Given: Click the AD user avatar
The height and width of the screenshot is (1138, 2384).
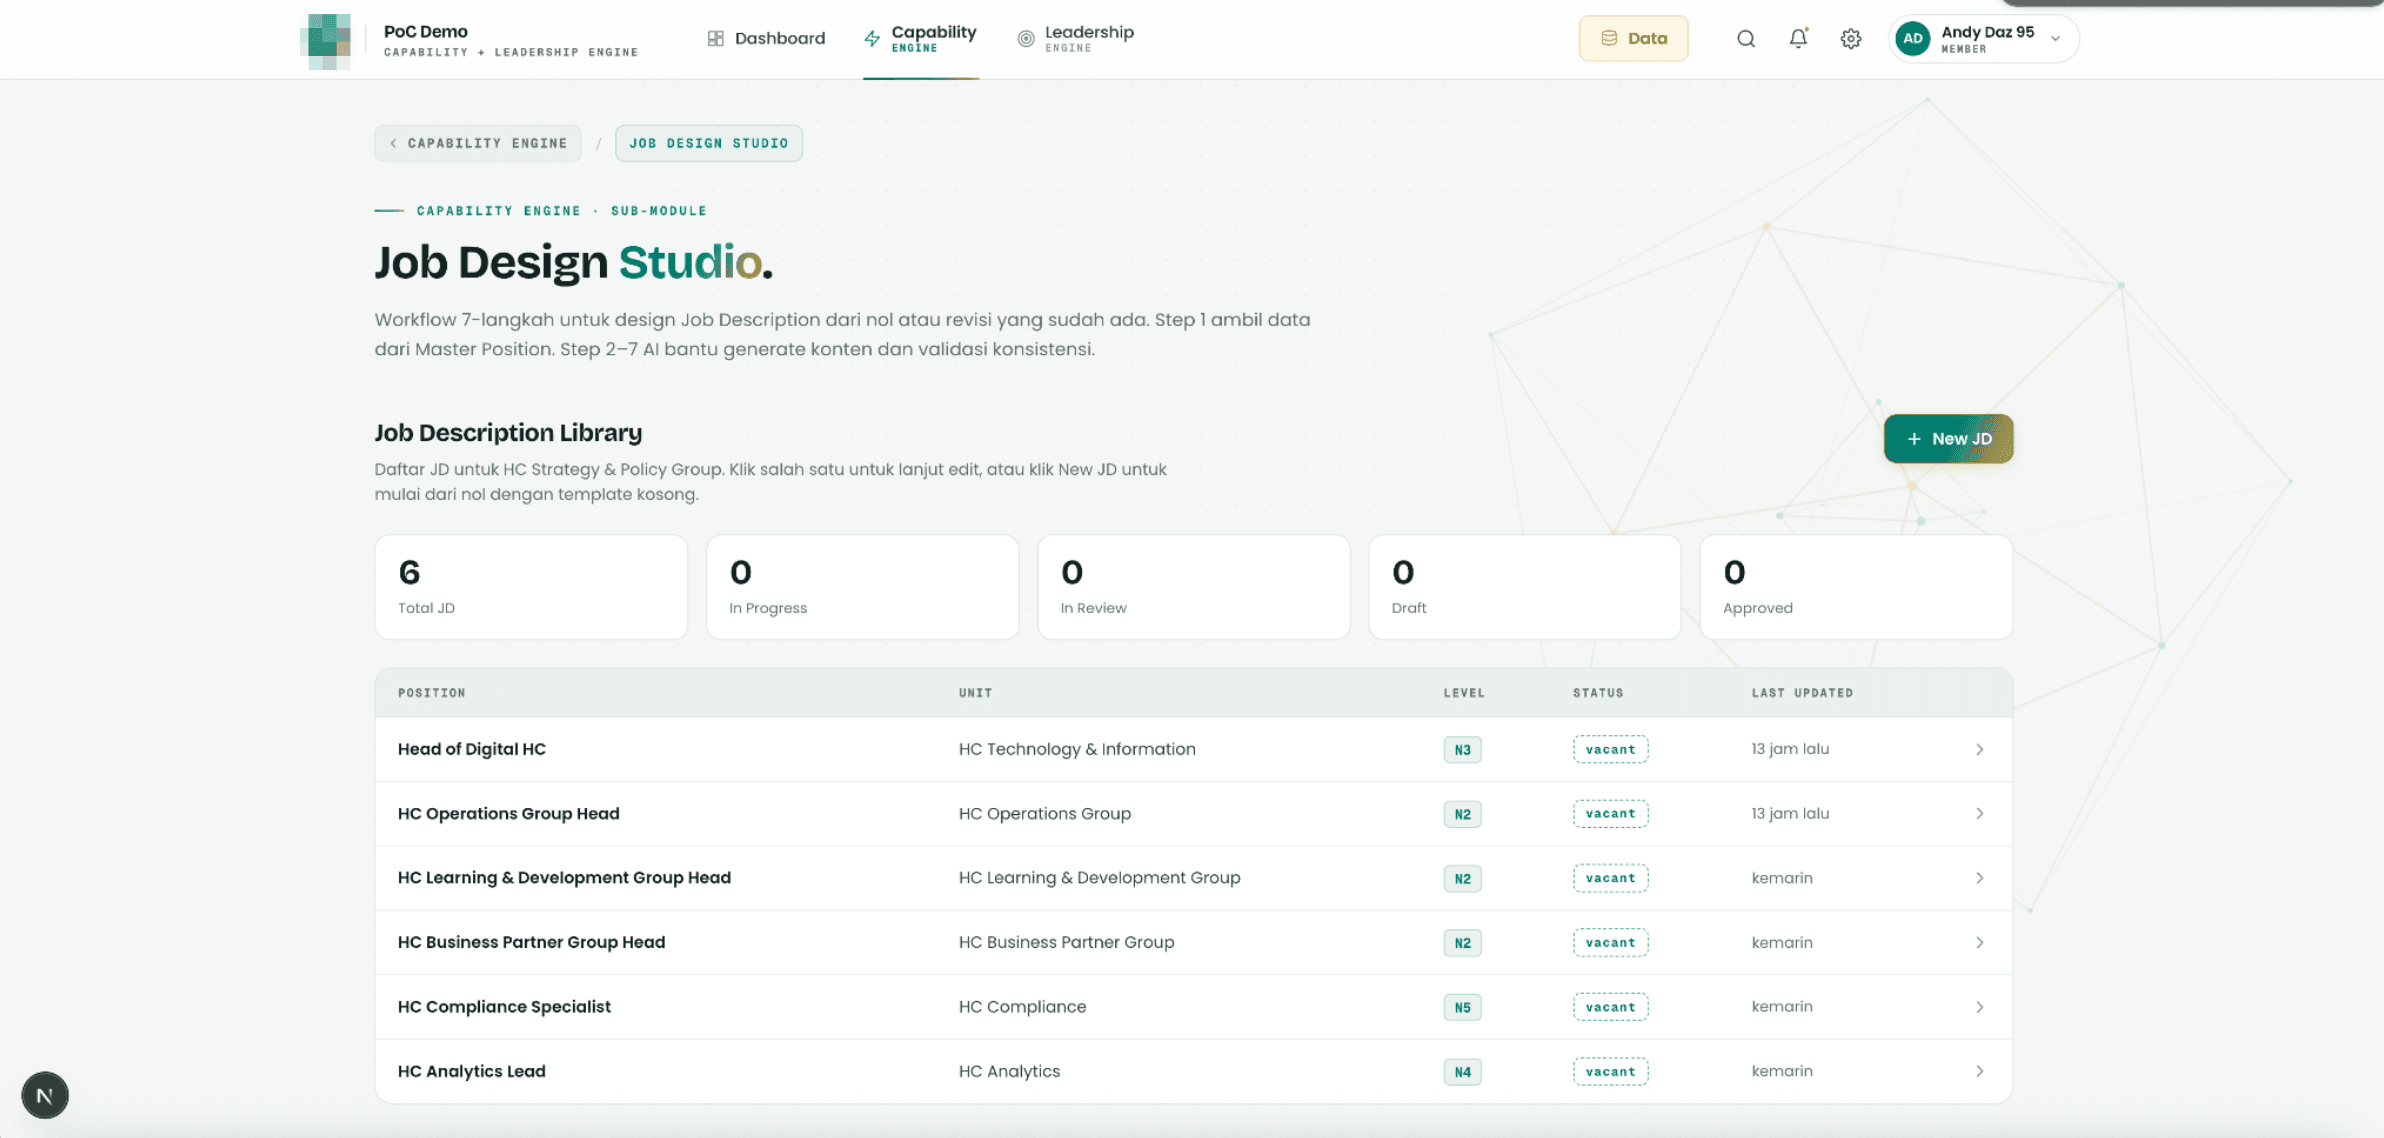Looking at the screenshot, I should pos(1913,39).
